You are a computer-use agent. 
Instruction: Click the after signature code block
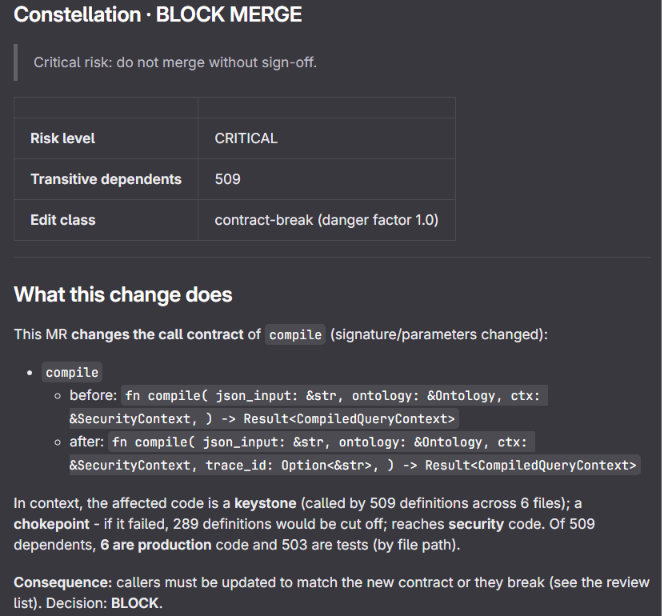pos(355,453)
